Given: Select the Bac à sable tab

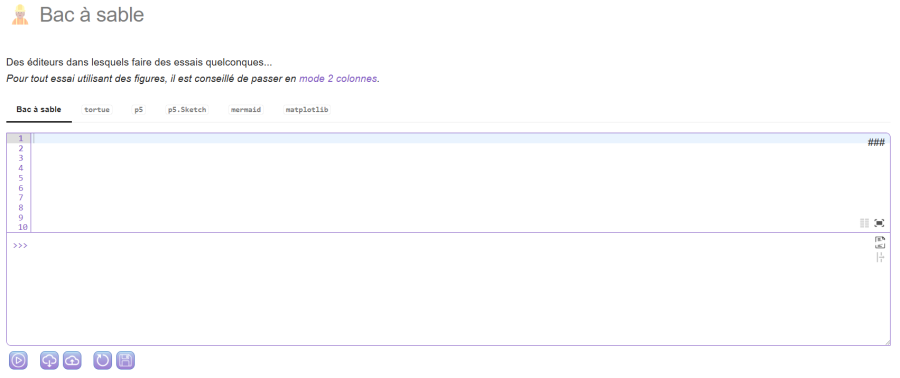Looking at the screenshot, I should [39, 110].
